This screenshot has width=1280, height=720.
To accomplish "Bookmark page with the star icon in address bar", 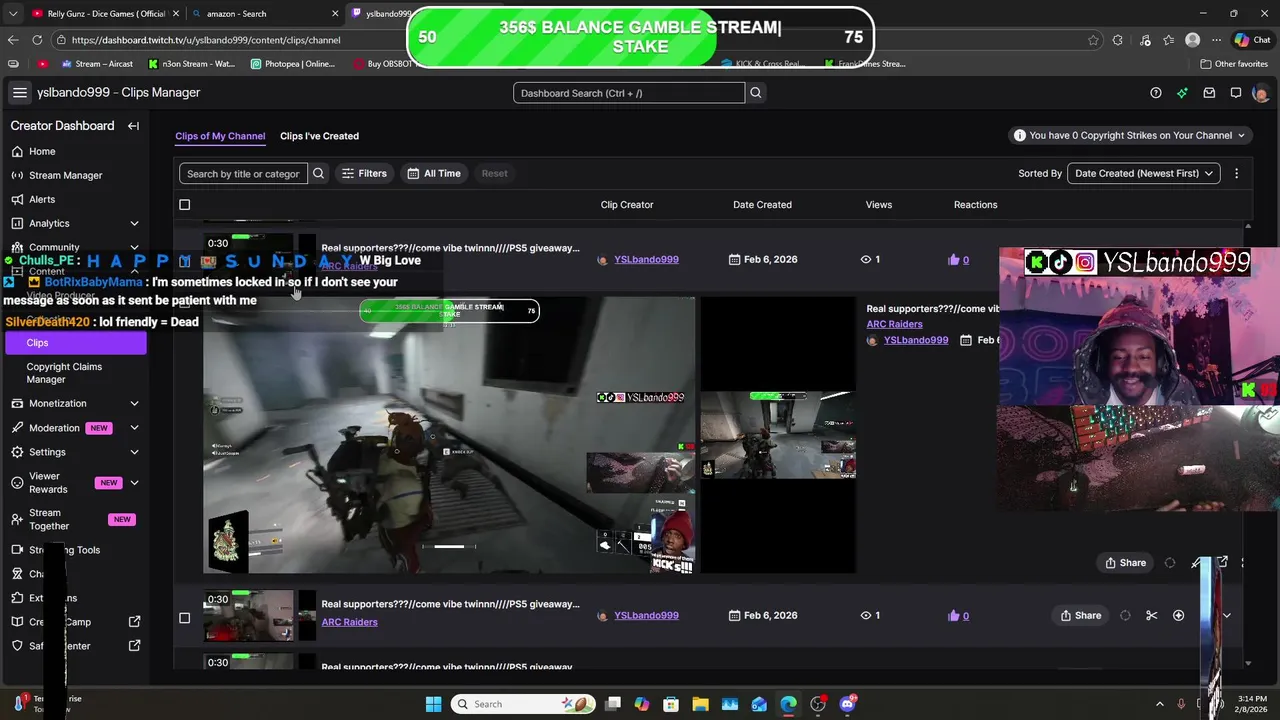I will [1092, 40].
